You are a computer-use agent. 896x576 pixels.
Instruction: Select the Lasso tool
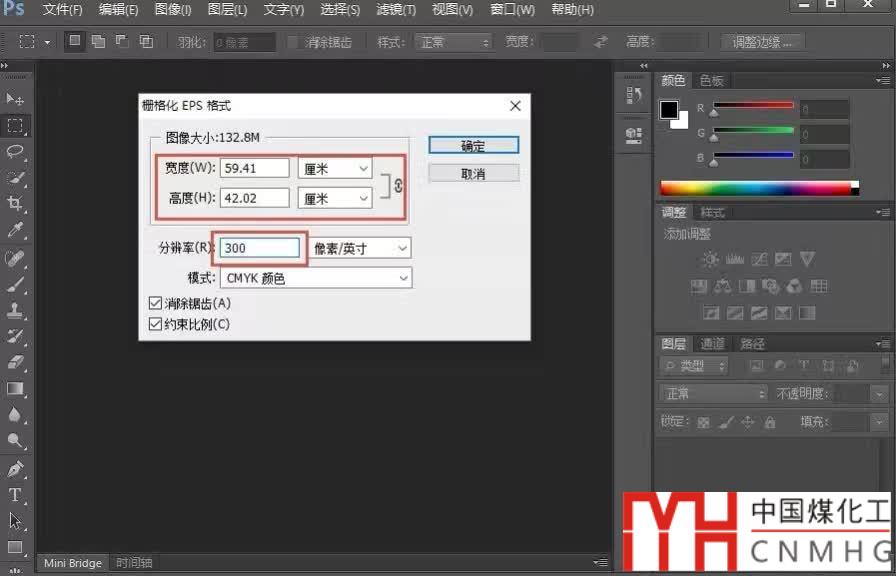15,152
